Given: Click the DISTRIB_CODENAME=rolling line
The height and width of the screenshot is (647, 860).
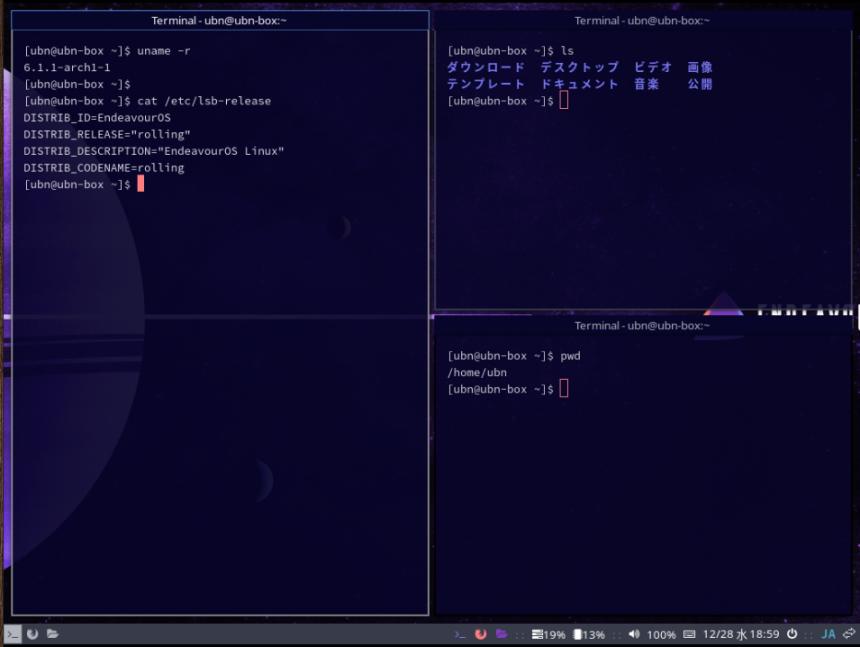Looking at the screenshot, I should tap(104, 168).
